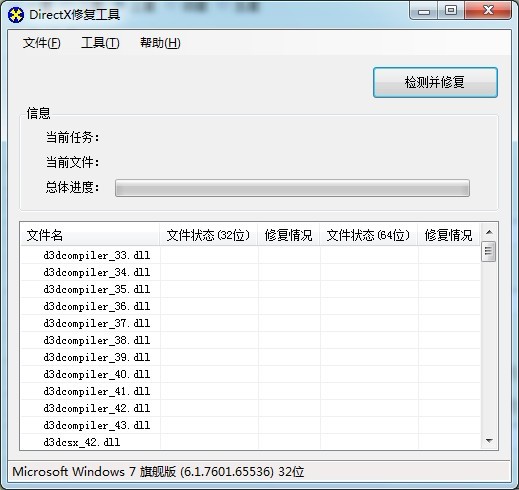Select the d3dcsx_42.dll row
Image resolution: width=519 pixels, height=490 pixels.
250,442
